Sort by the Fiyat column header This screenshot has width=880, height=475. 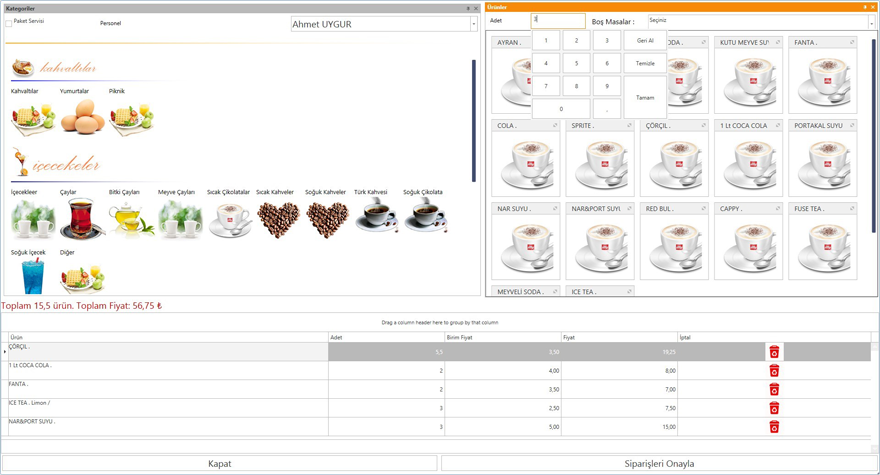[620, 337]
